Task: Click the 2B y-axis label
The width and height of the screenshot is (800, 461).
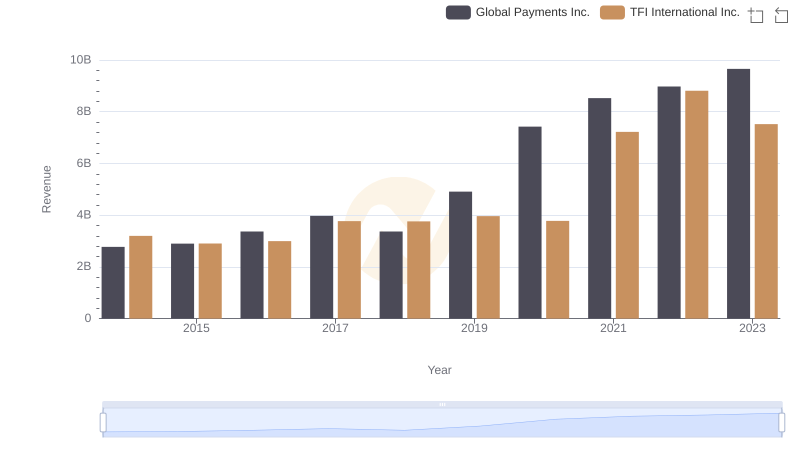Action: (84, 266)
